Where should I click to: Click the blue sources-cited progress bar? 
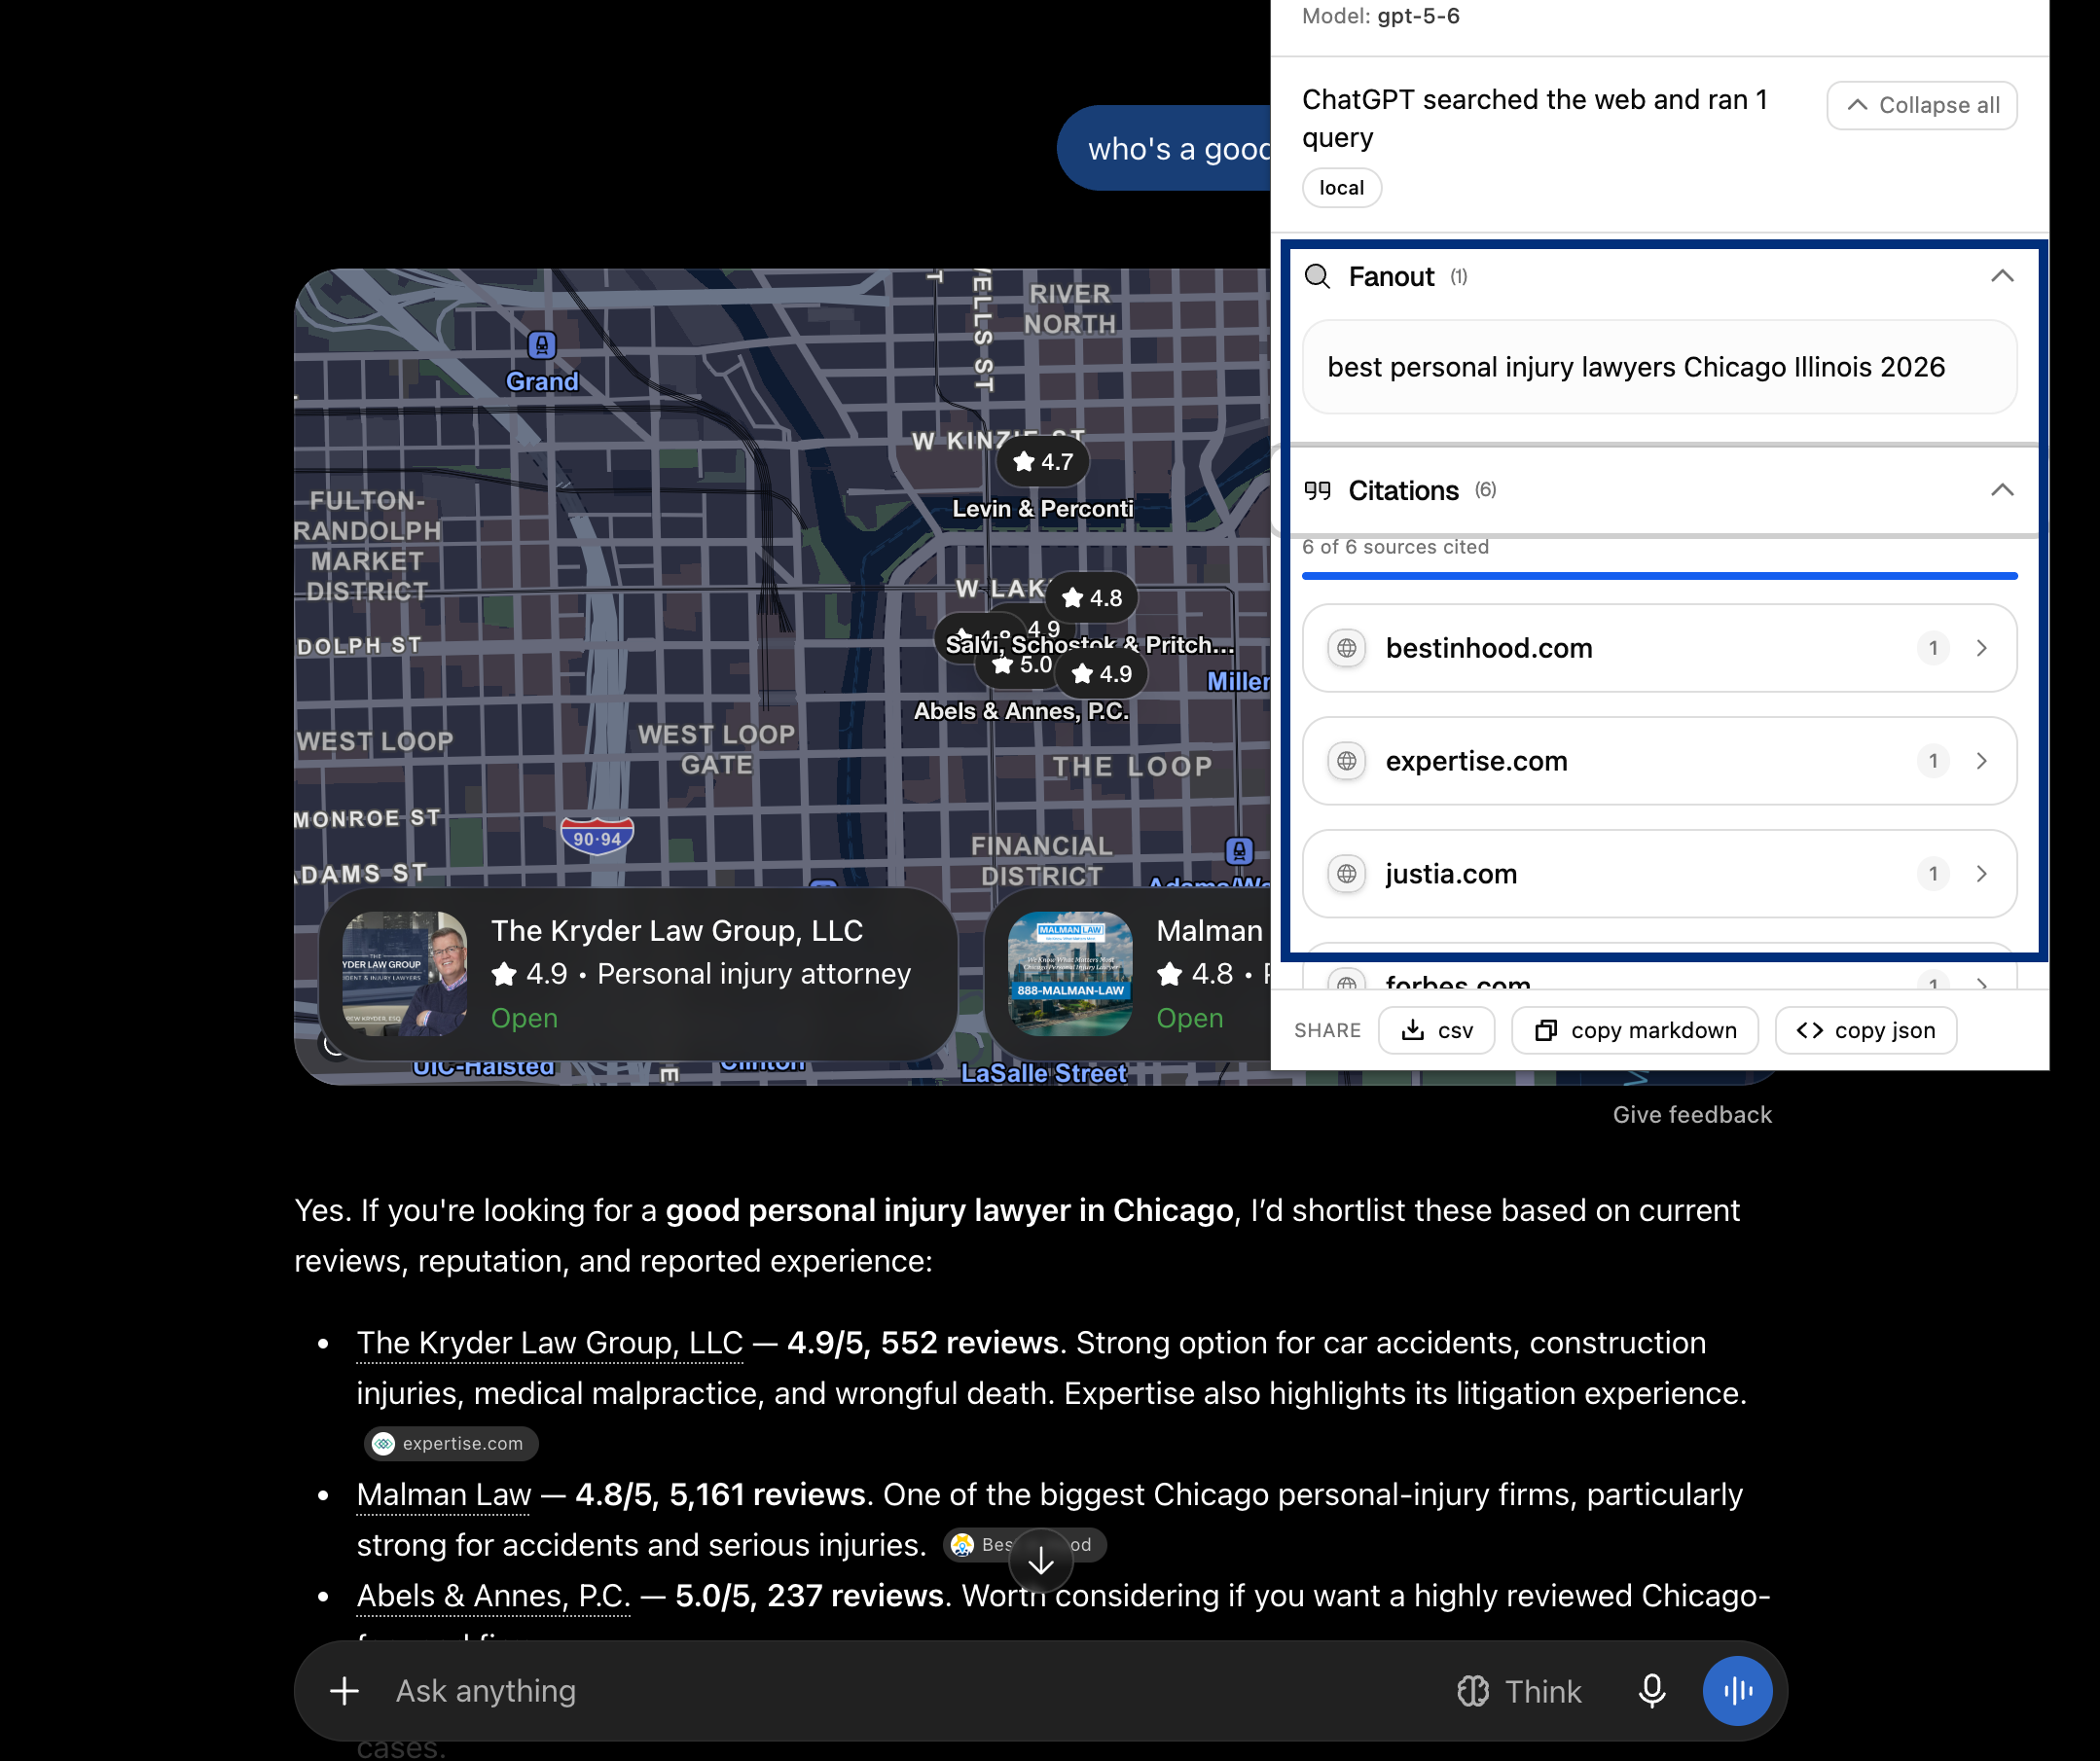pos(1659,576)
